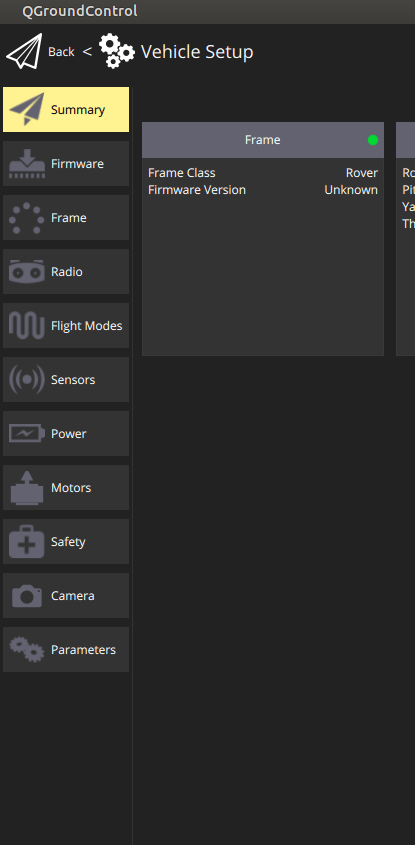Click the Motors upward-arrow icon

27,488
